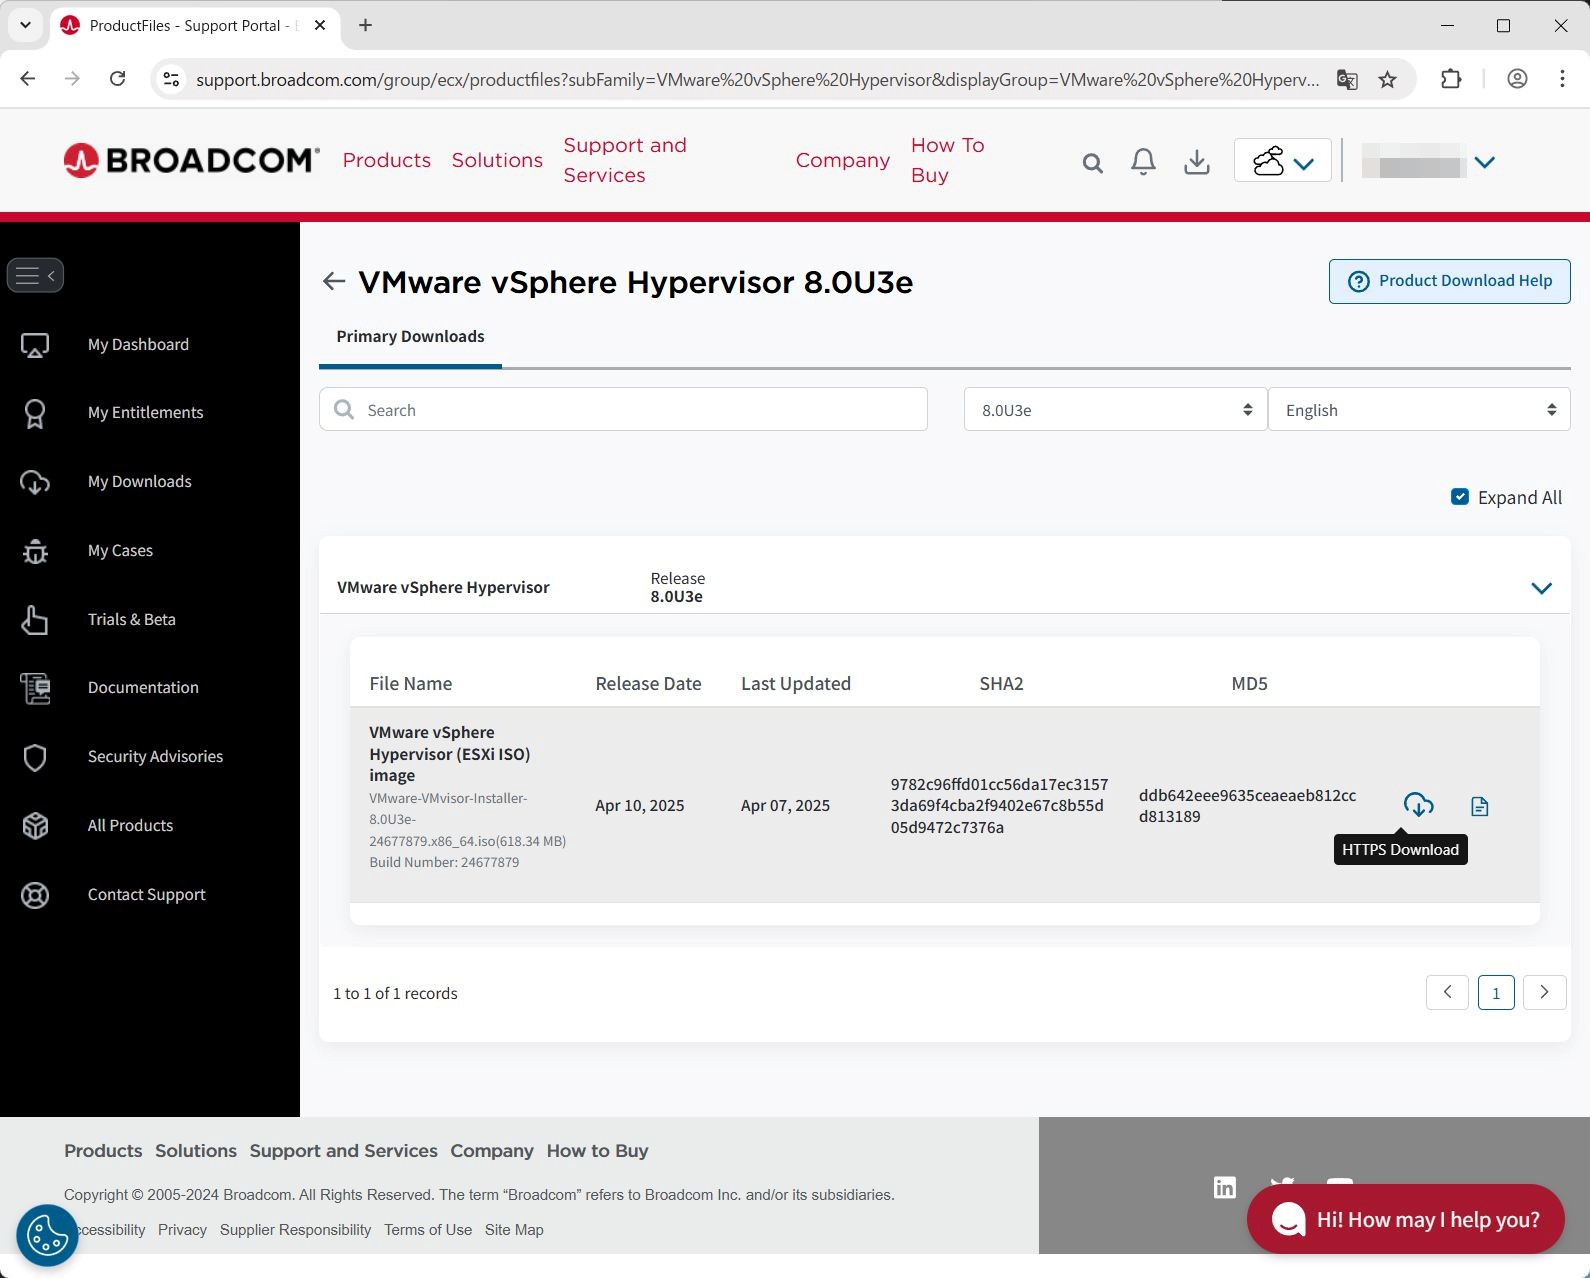Click page 1 pagination button

(1496, 993)
